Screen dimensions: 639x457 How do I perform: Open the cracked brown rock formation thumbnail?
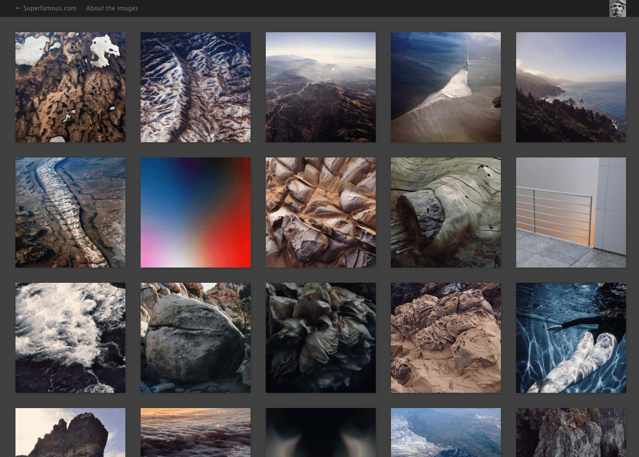click(x=321, y=212)
